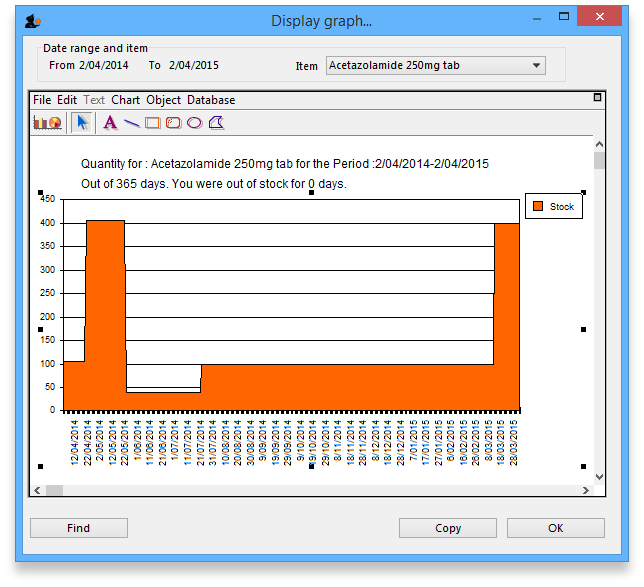This screenshot has width=644, height=587.
Task: Open the Edit menu
Action: pos(67,100)
